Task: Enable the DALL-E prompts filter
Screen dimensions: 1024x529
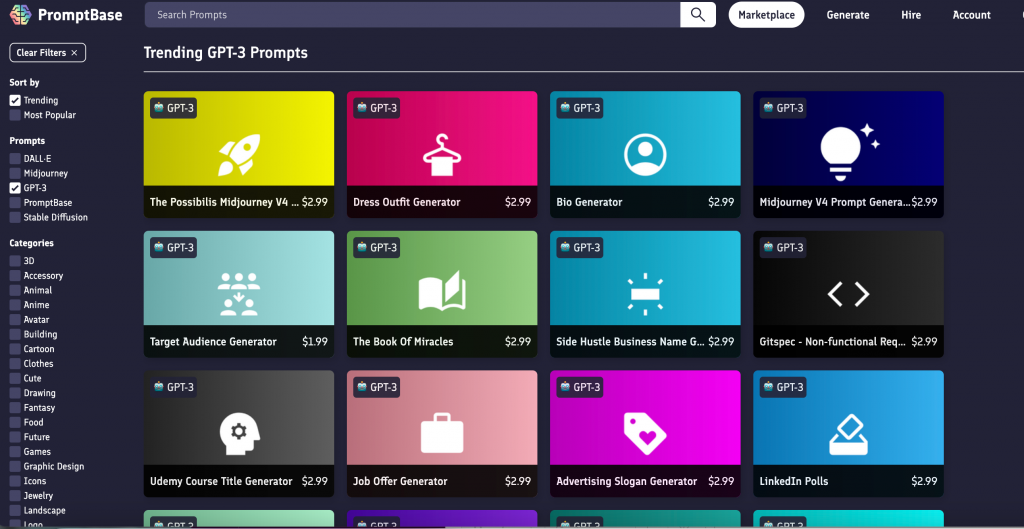Action: (15, 159)
